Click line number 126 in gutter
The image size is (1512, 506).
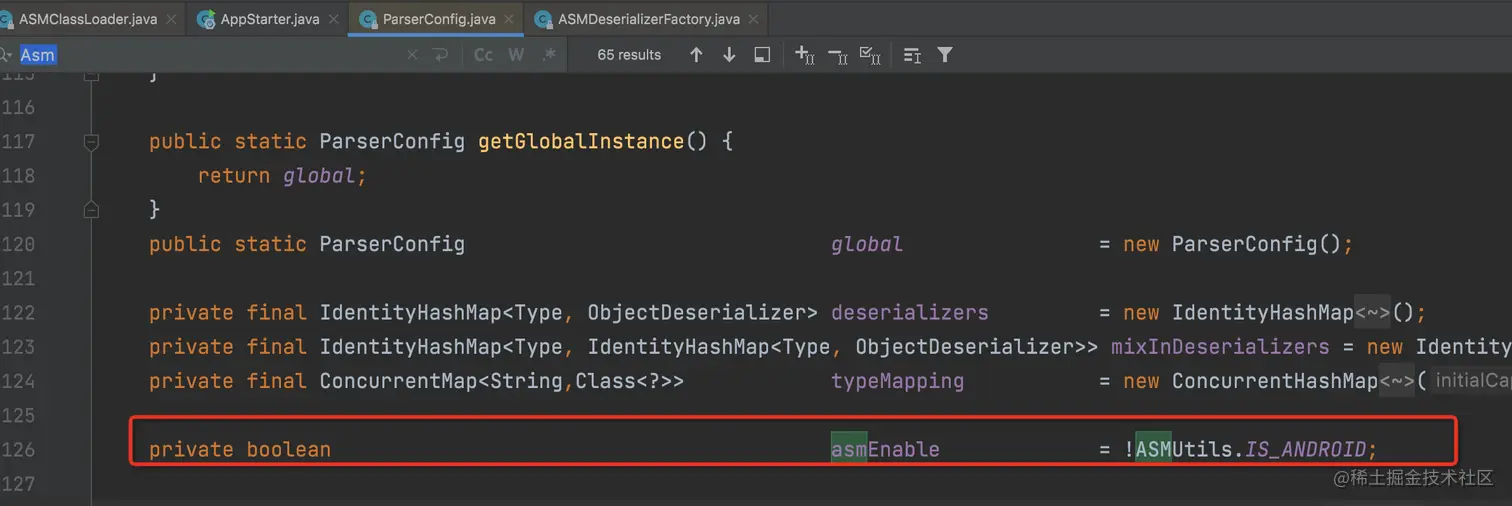[x=18, y=449]
